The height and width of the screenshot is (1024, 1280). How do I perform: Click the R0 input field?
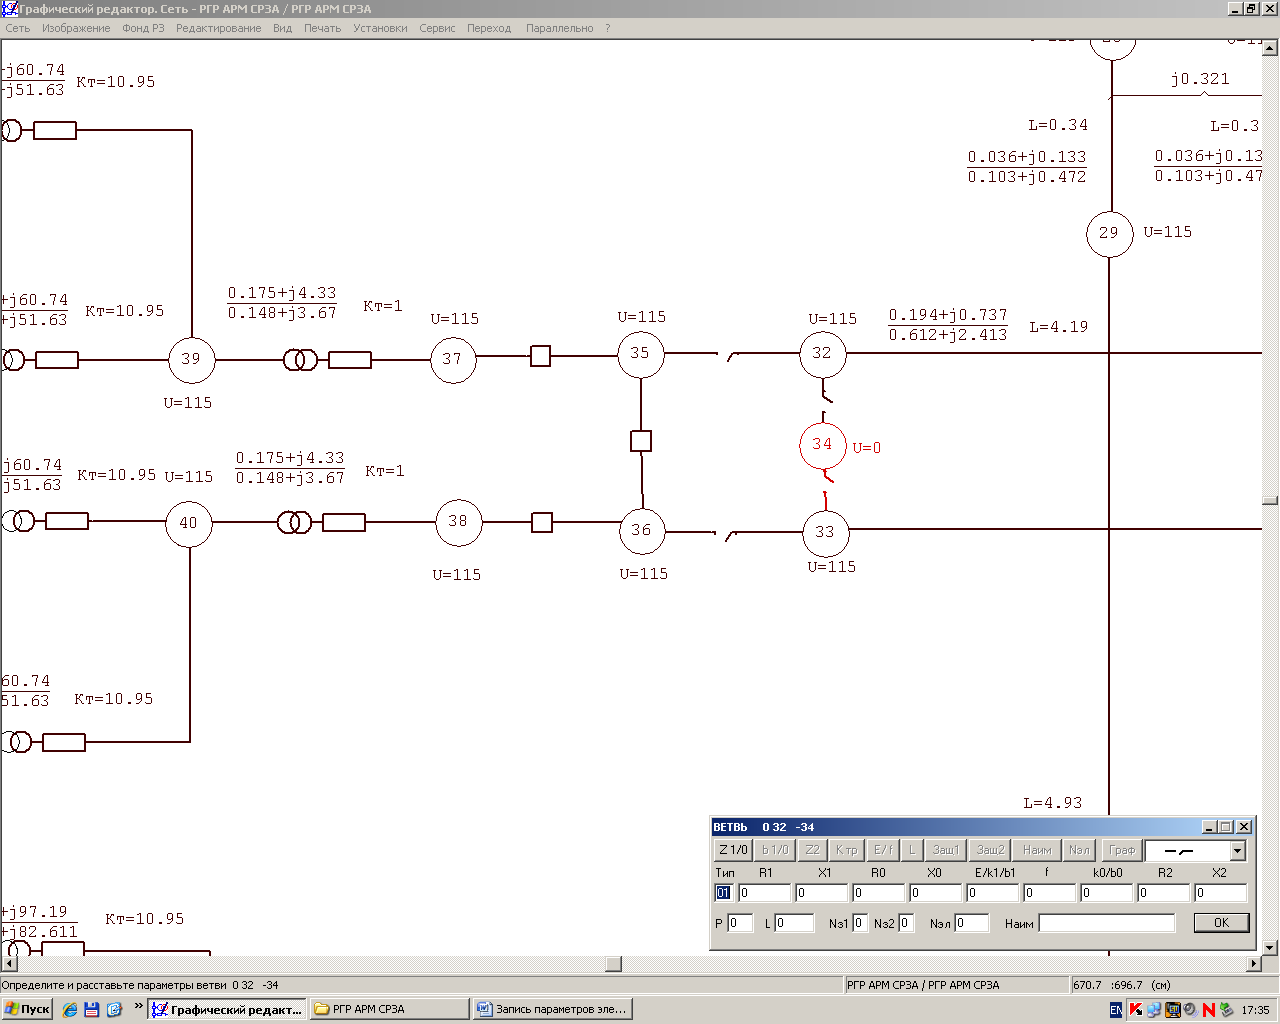pos(878,893)
